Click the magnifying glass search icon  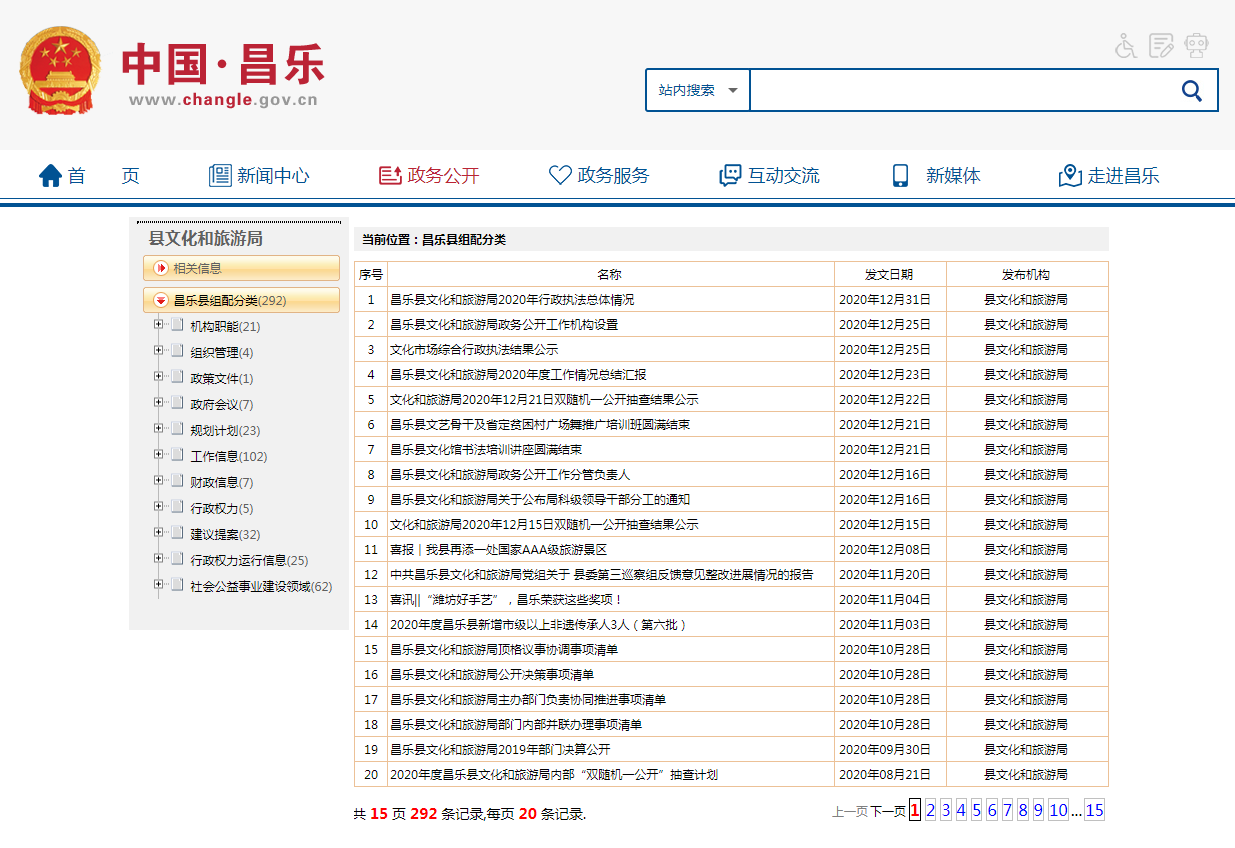pyautogui.click(x=1191, y=90)
